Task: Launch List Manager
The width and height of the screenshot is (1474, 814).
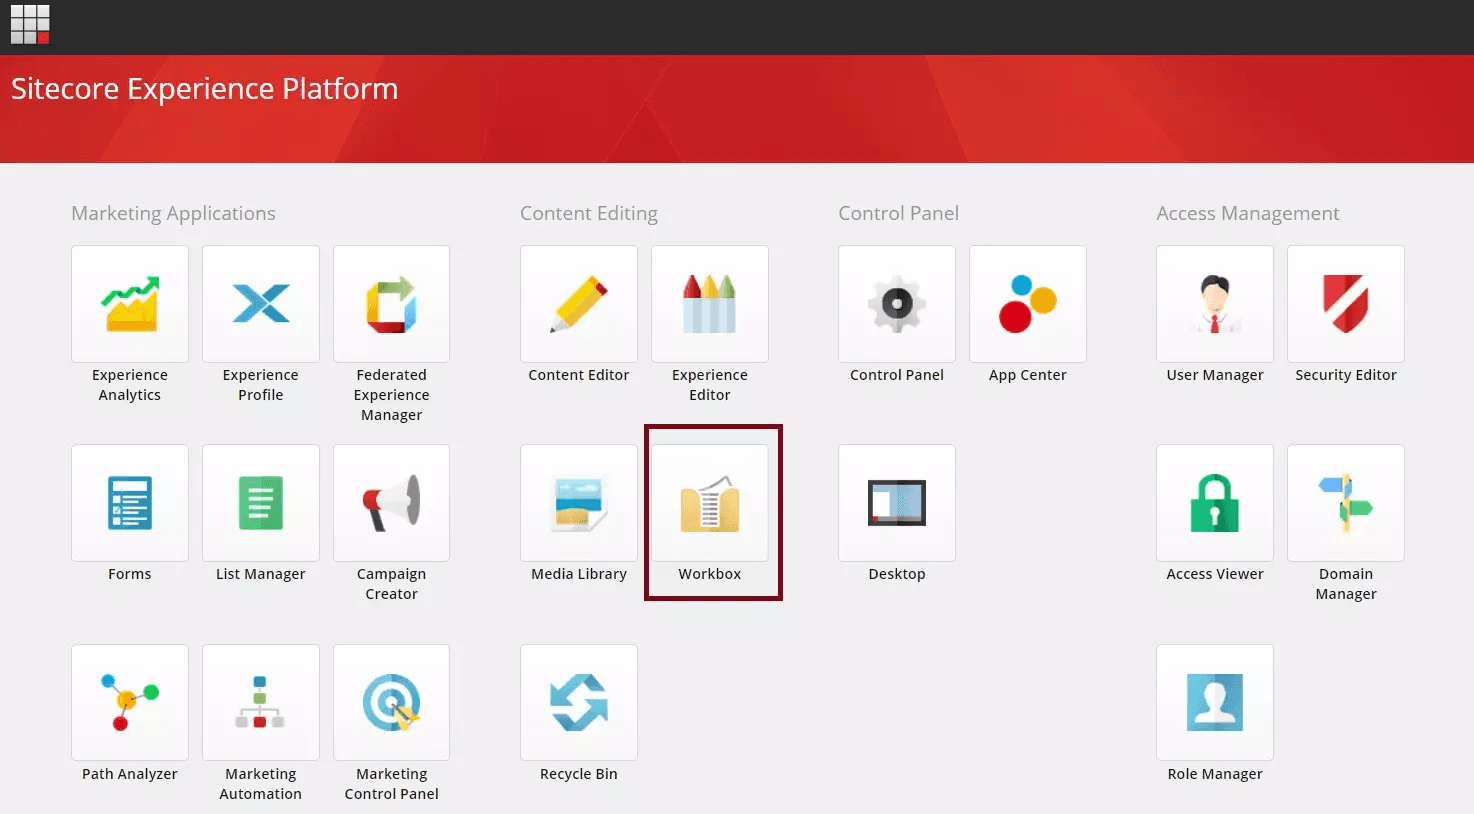Action: (261, 503)
